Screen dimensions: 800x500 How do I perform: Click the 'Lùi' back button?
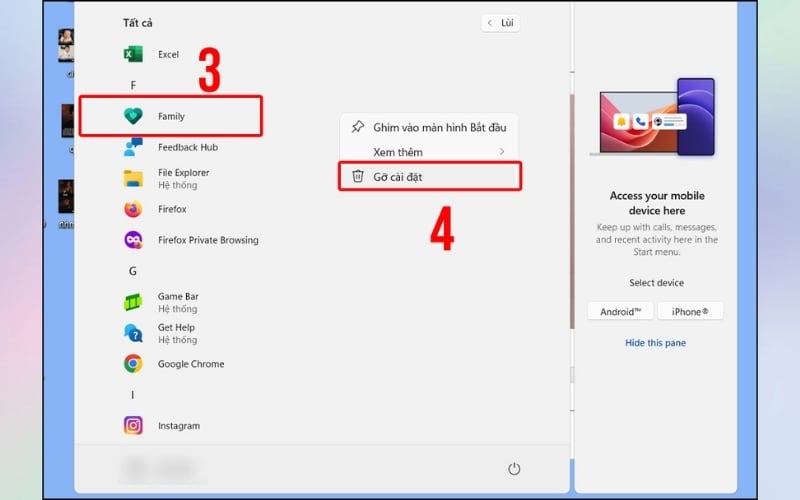pyautogui.click(x=501, y=23)
